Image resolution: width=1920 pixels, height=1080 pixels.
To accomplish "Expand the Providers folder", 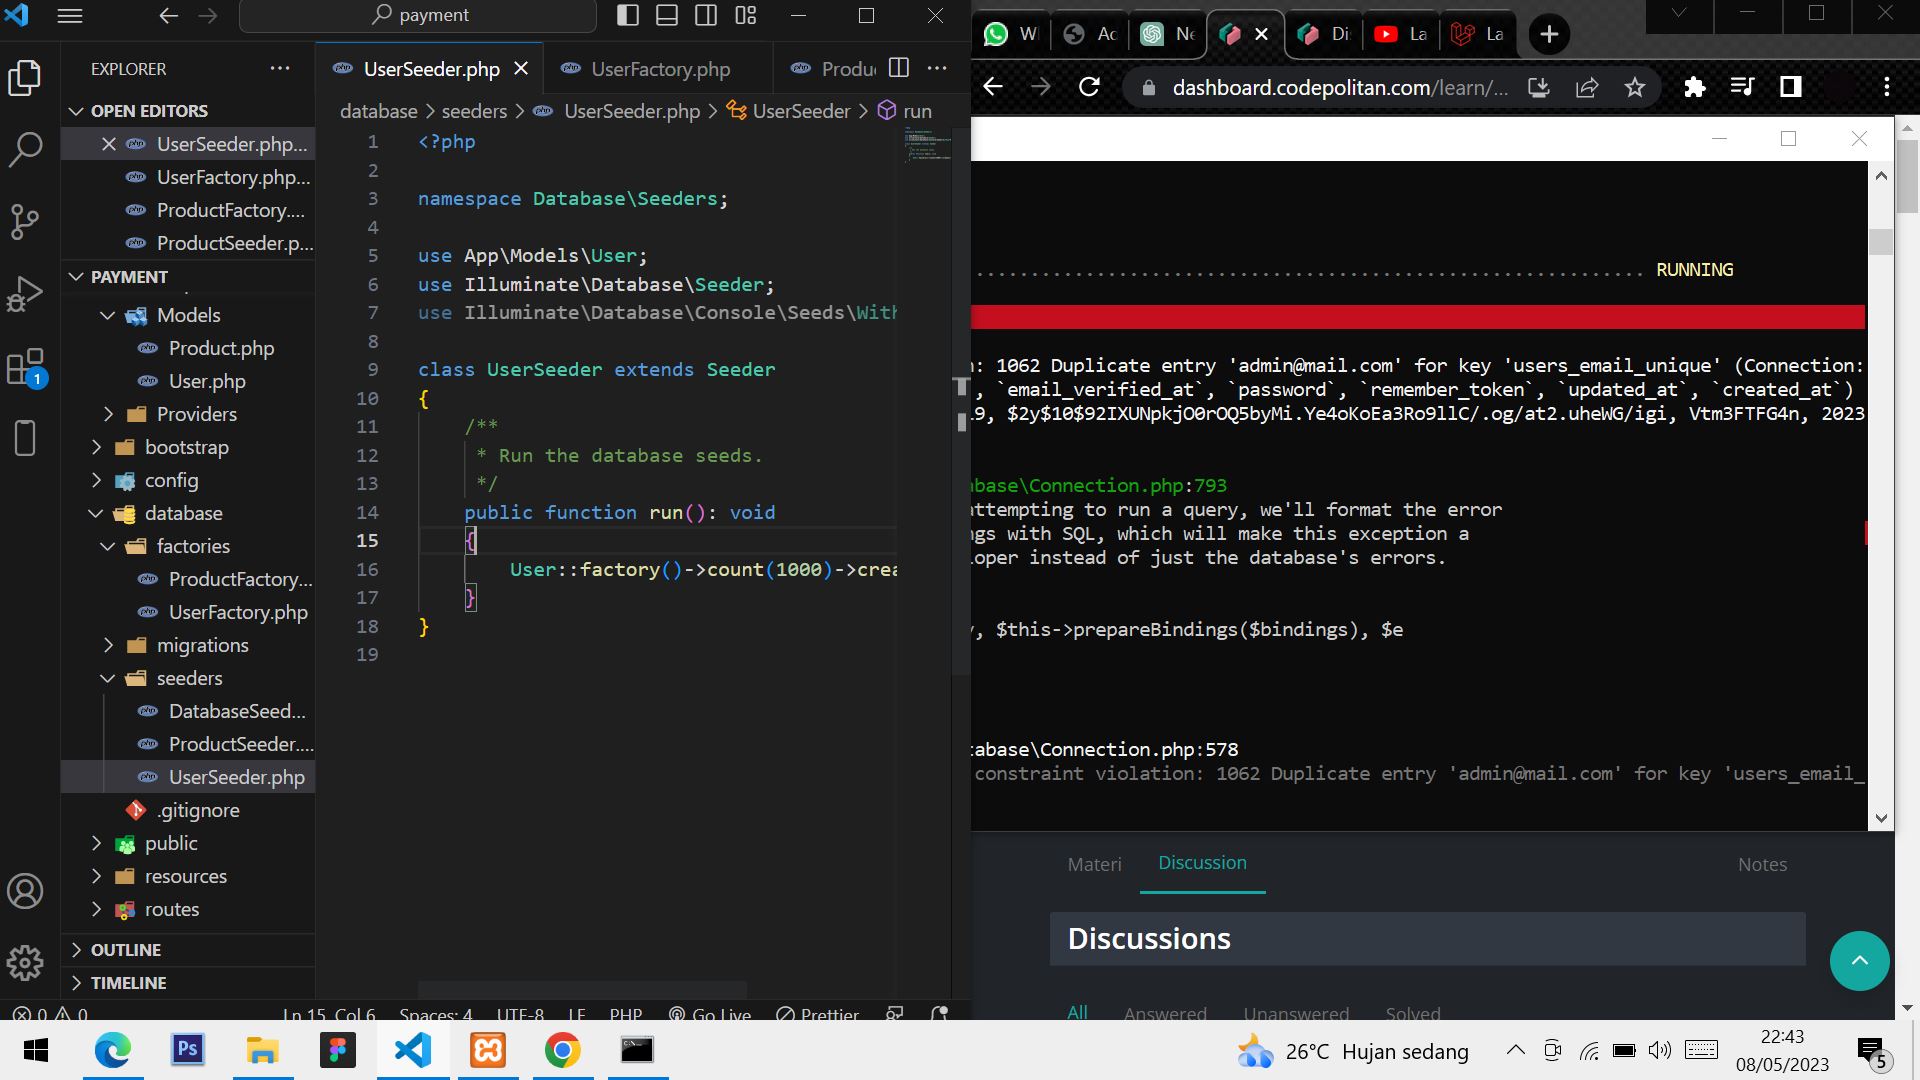I will point(196,414).
